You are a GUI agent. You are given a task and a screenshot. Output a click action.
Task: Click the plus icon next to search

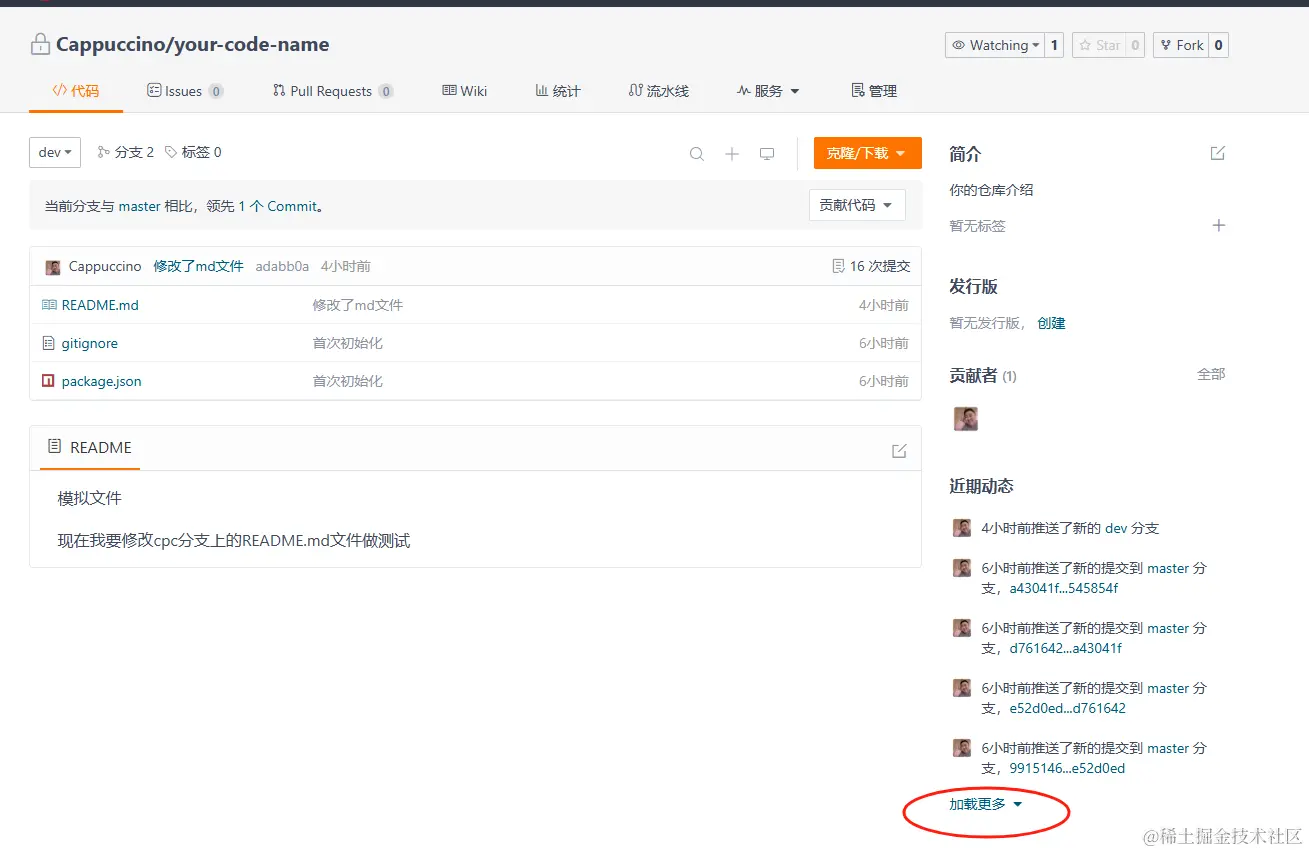pos(732,154)
